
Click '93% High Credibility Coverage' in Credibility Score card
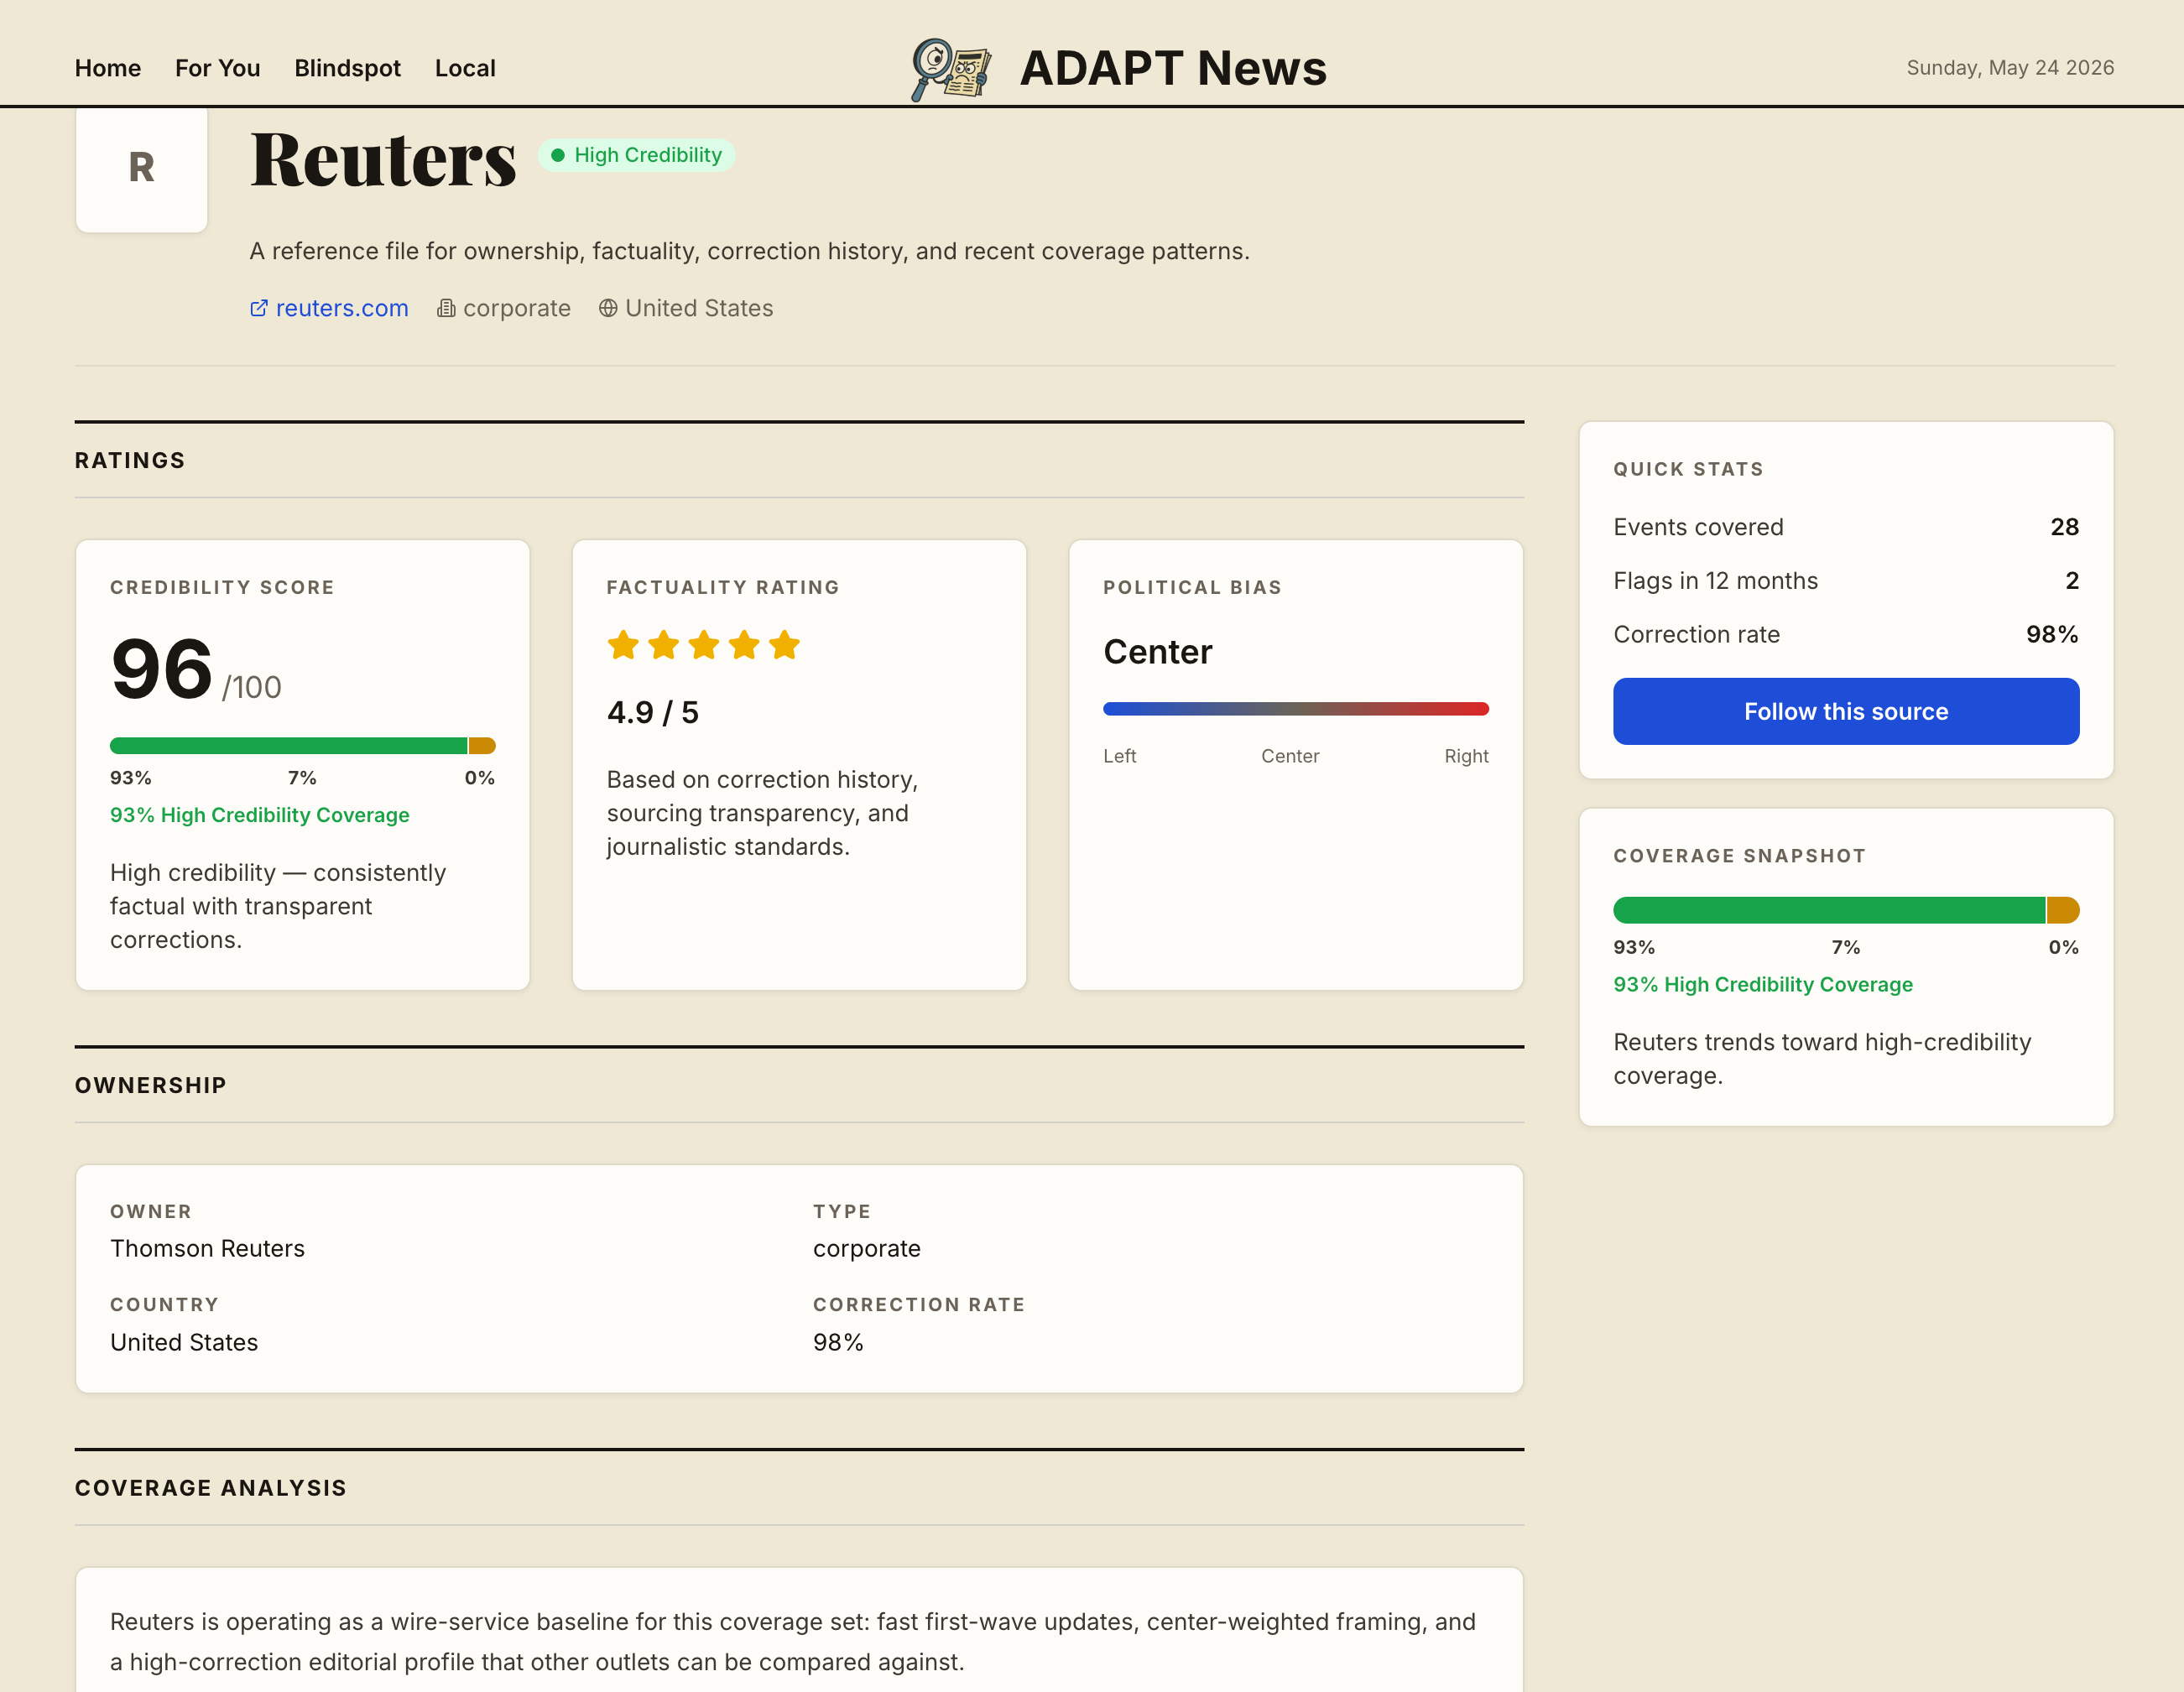tap(260, 815)
